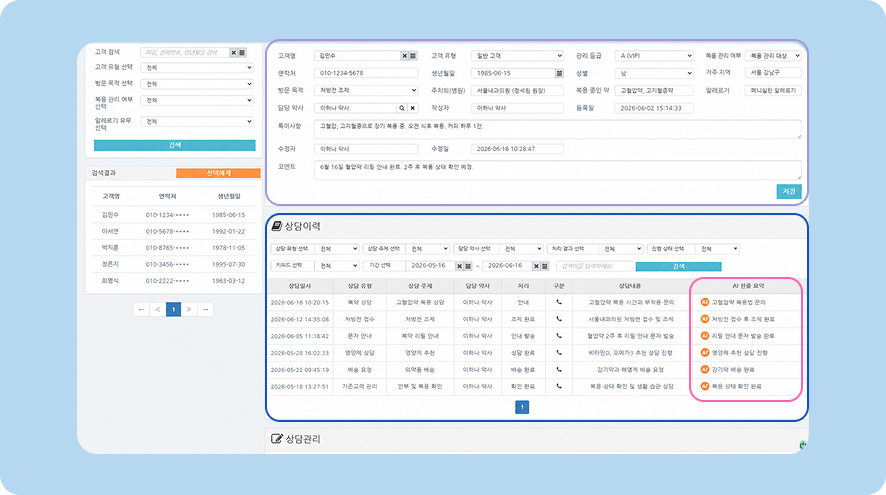The width and height of the screenshot is (886, 495).
Task: Clear the 담당 약사 field with X icon
Action: tap(413, 108)
